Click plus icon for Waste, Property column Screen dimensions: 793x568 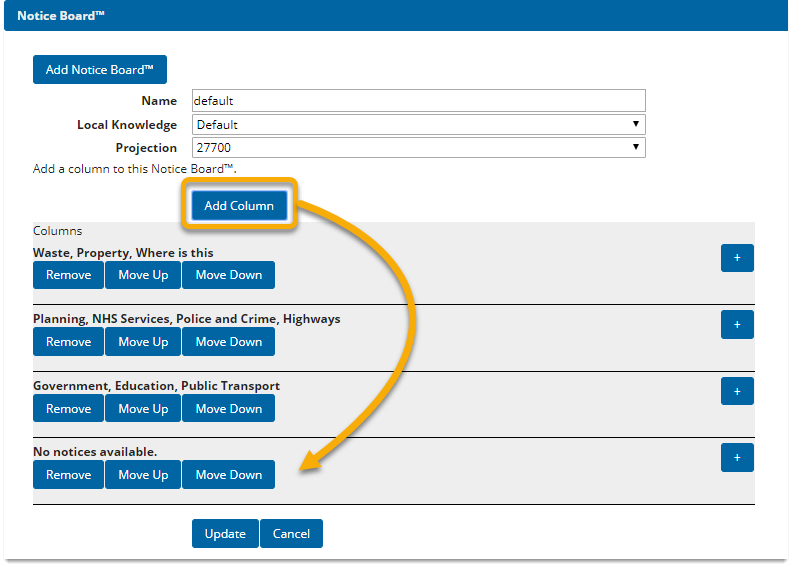(x=737, y=258)
